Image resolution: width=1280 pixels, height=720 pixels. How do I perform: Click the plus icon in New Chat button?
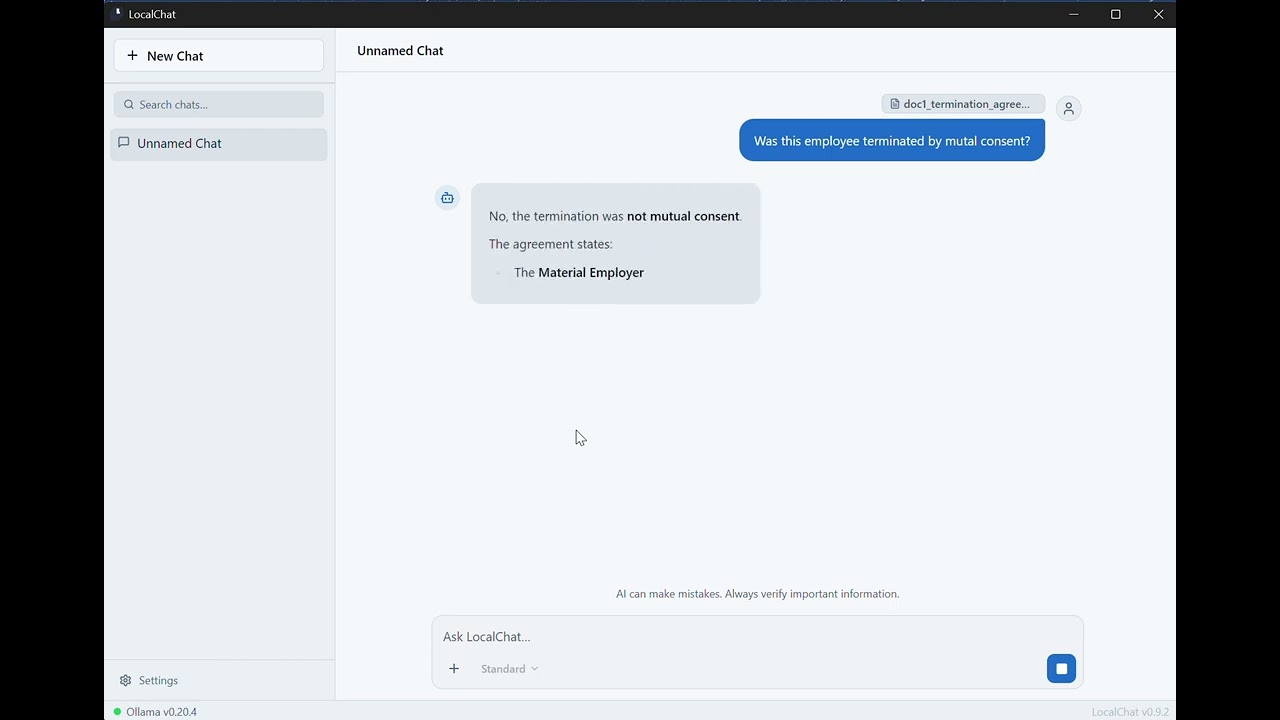point(132,56)
